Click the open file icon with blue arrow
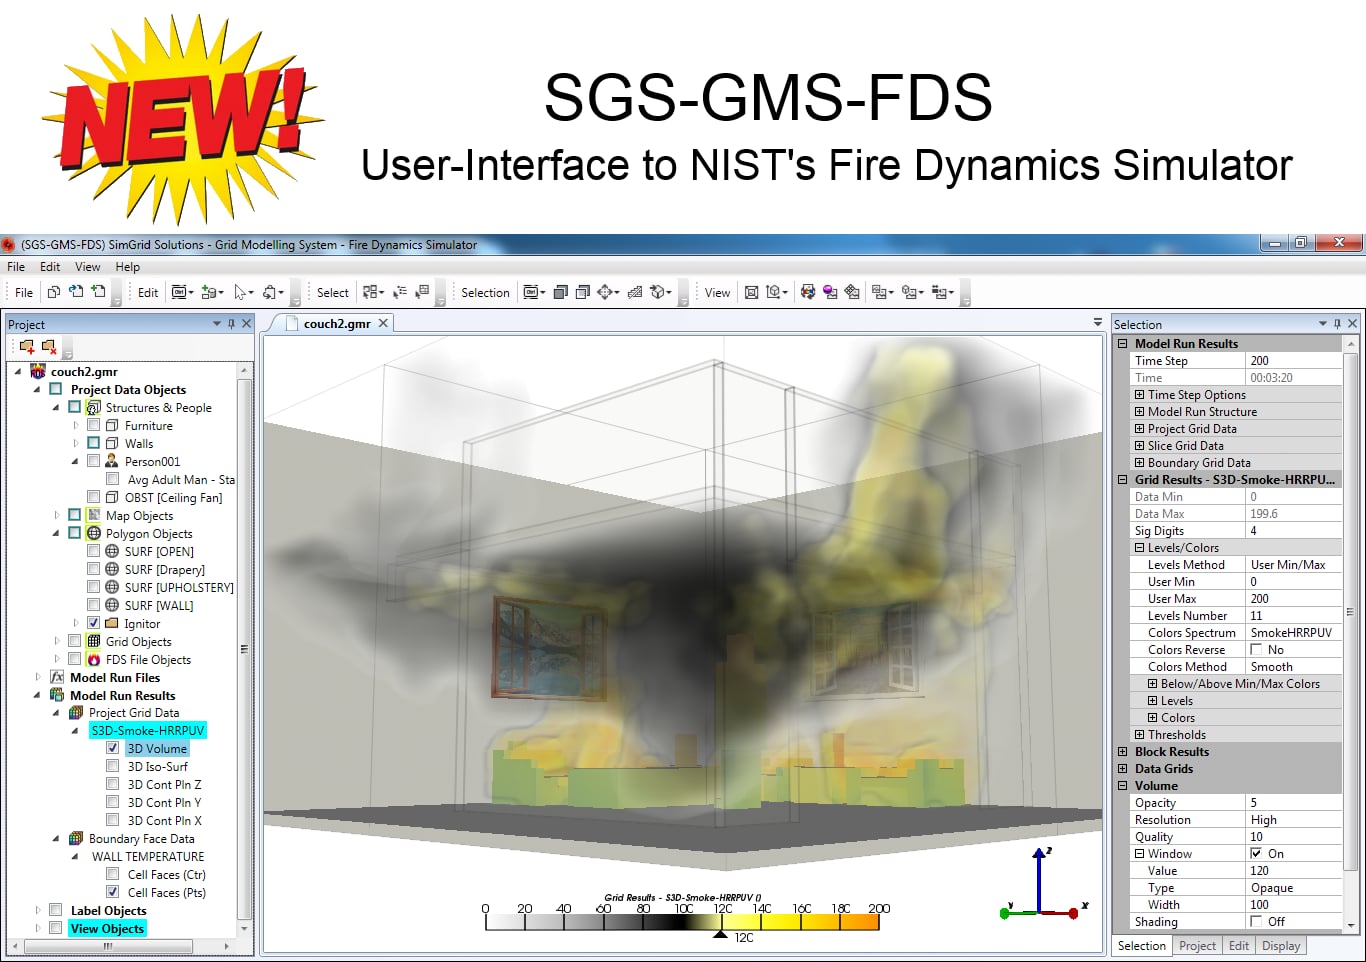The height and width of the screenshot is (962, 1366). [x=76, y=292]
